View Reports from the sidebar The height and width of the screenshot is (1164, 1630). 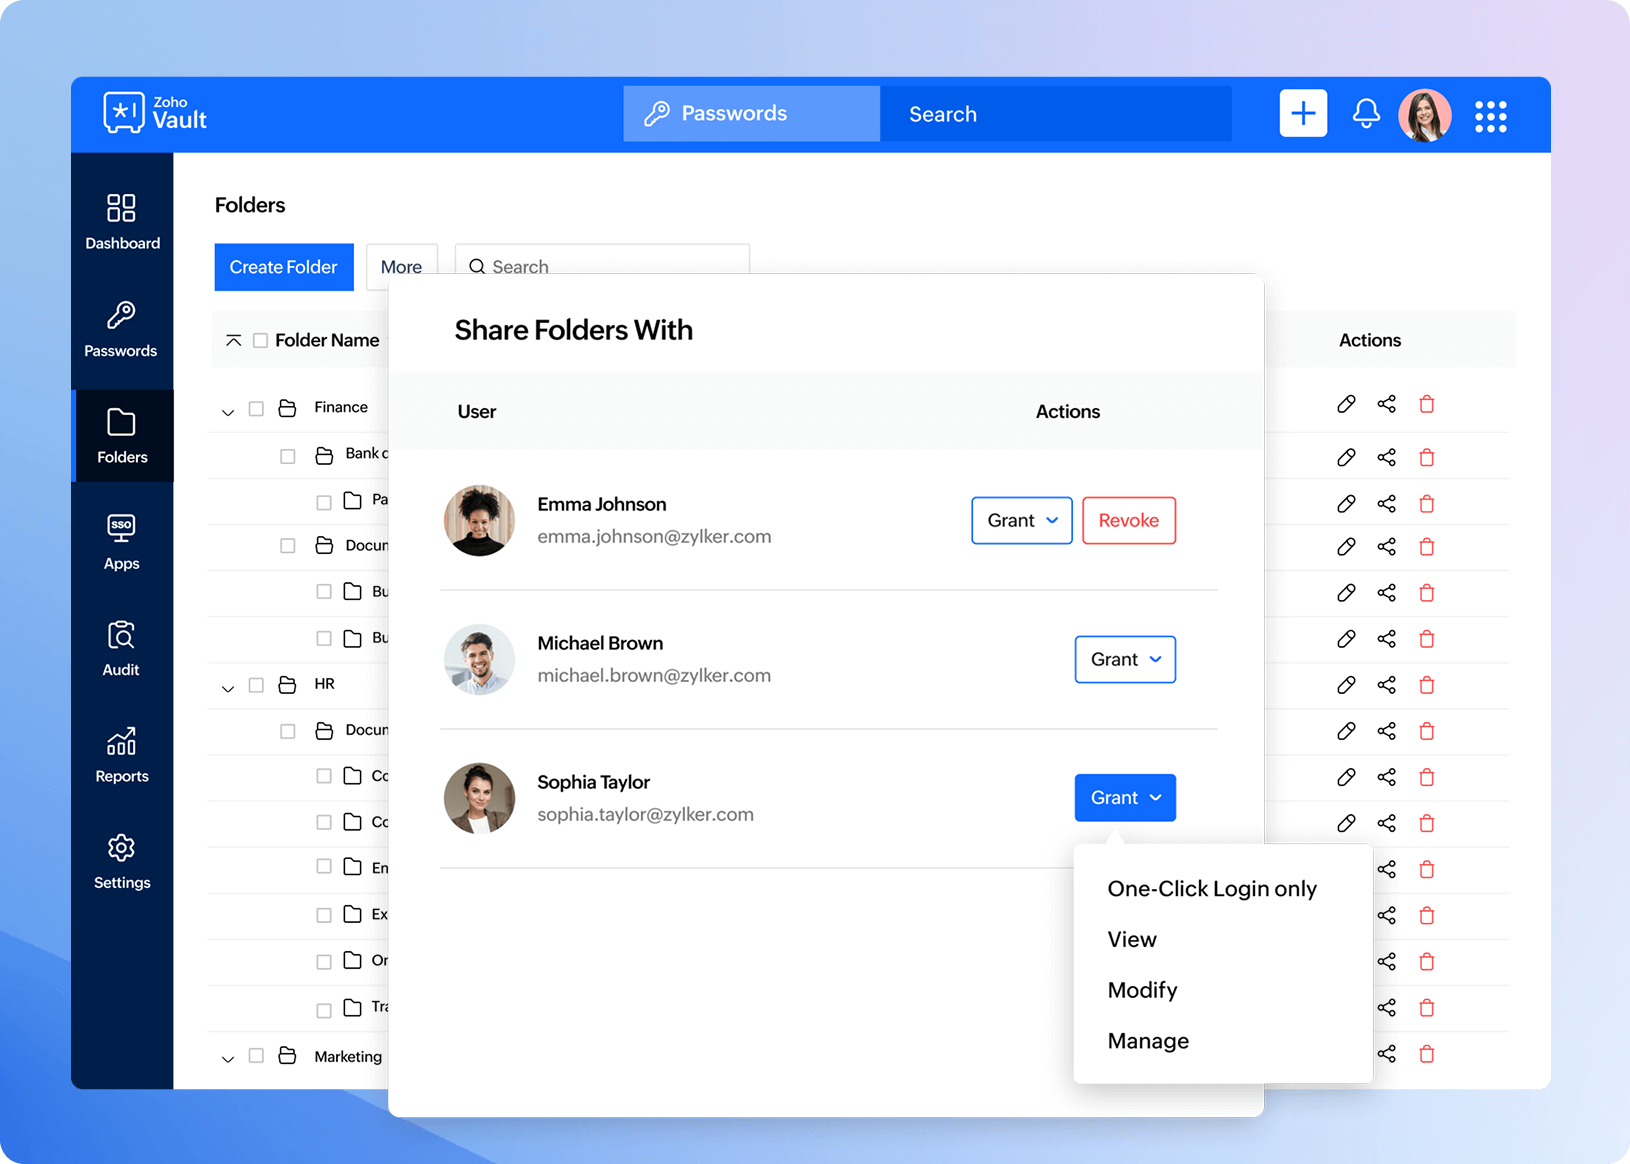click(x=121, y=755)
